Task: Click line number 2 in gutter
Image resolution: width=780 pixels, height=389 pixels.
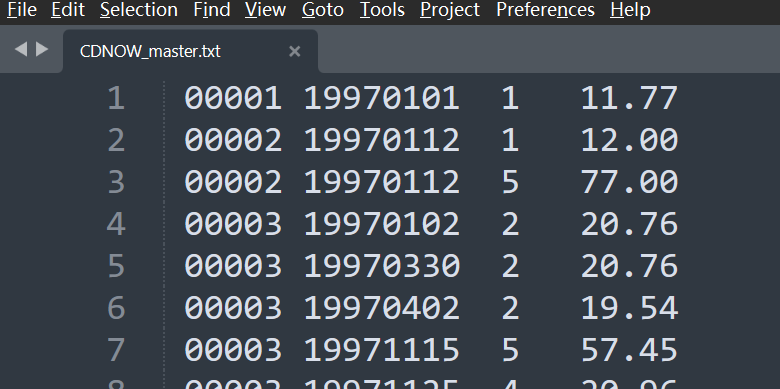Action: click(x=116, y=140)
